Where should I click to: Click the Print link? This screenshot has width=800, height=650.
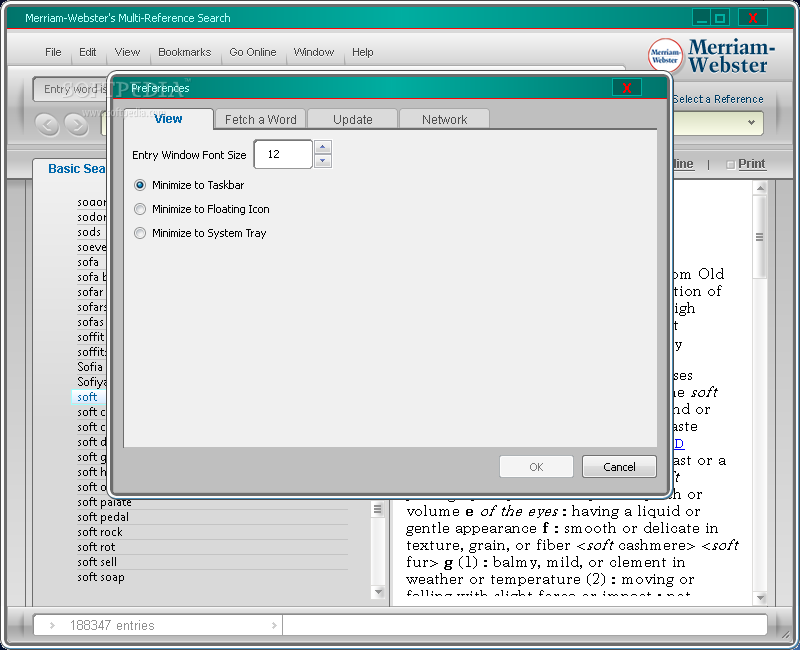click(752, 164)
